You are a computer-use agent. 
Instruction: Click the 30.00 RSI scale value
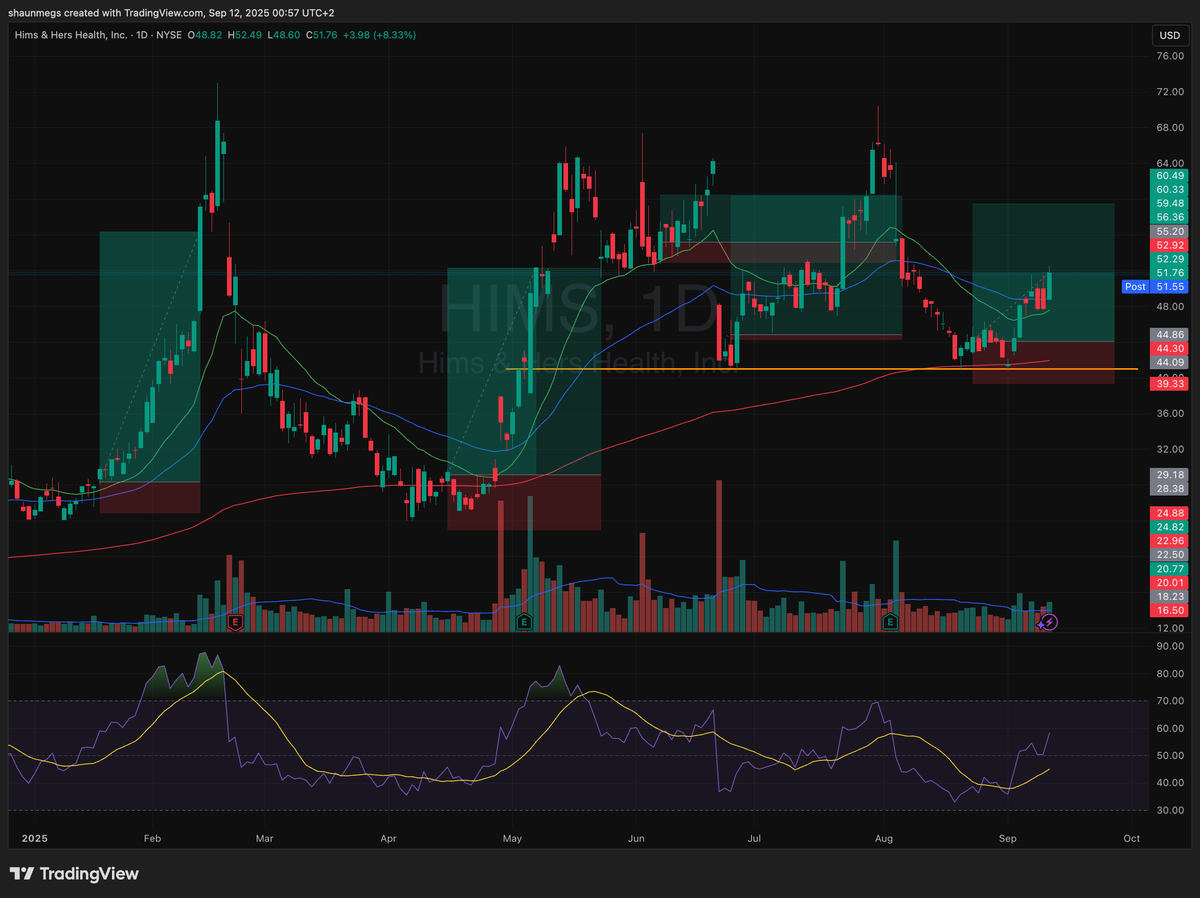pyautogui.click(x=1170, y=810)
